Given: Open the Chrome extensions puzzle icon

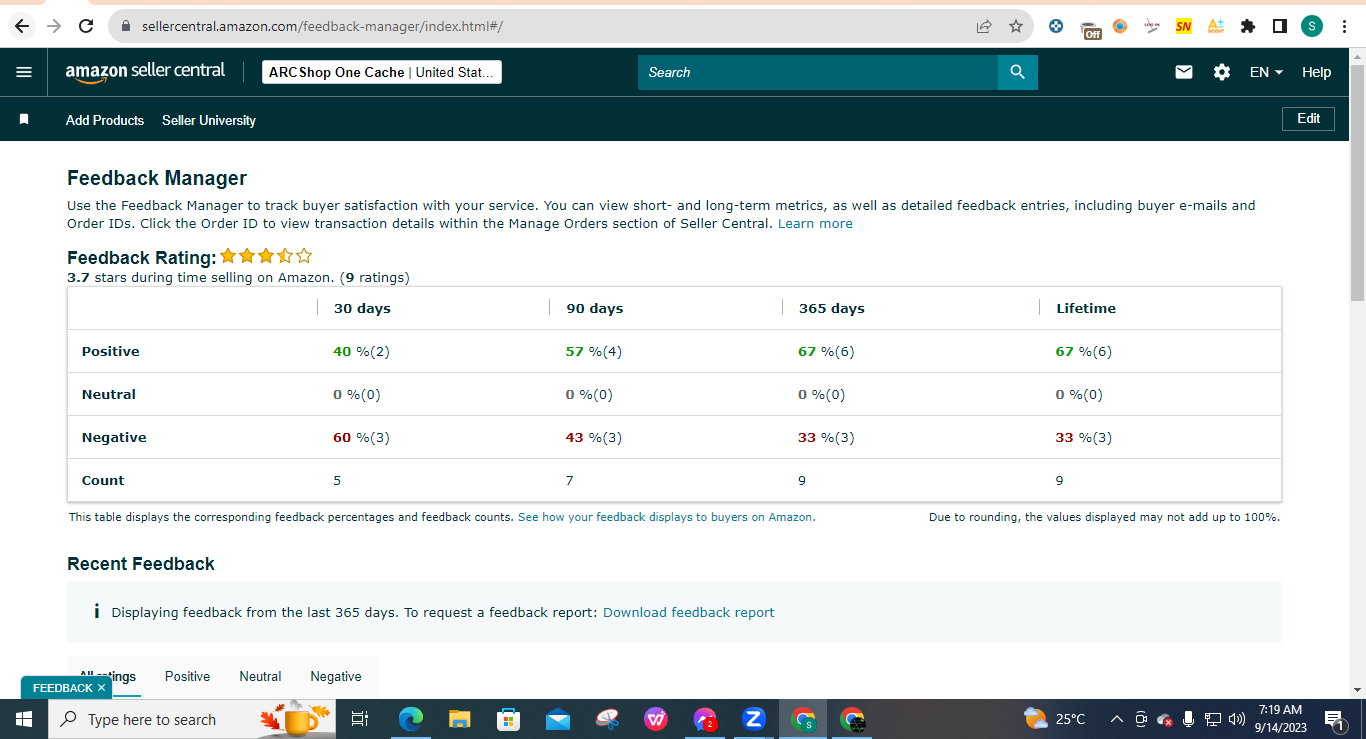Looking at the screenshot, I should point(1247,26).
